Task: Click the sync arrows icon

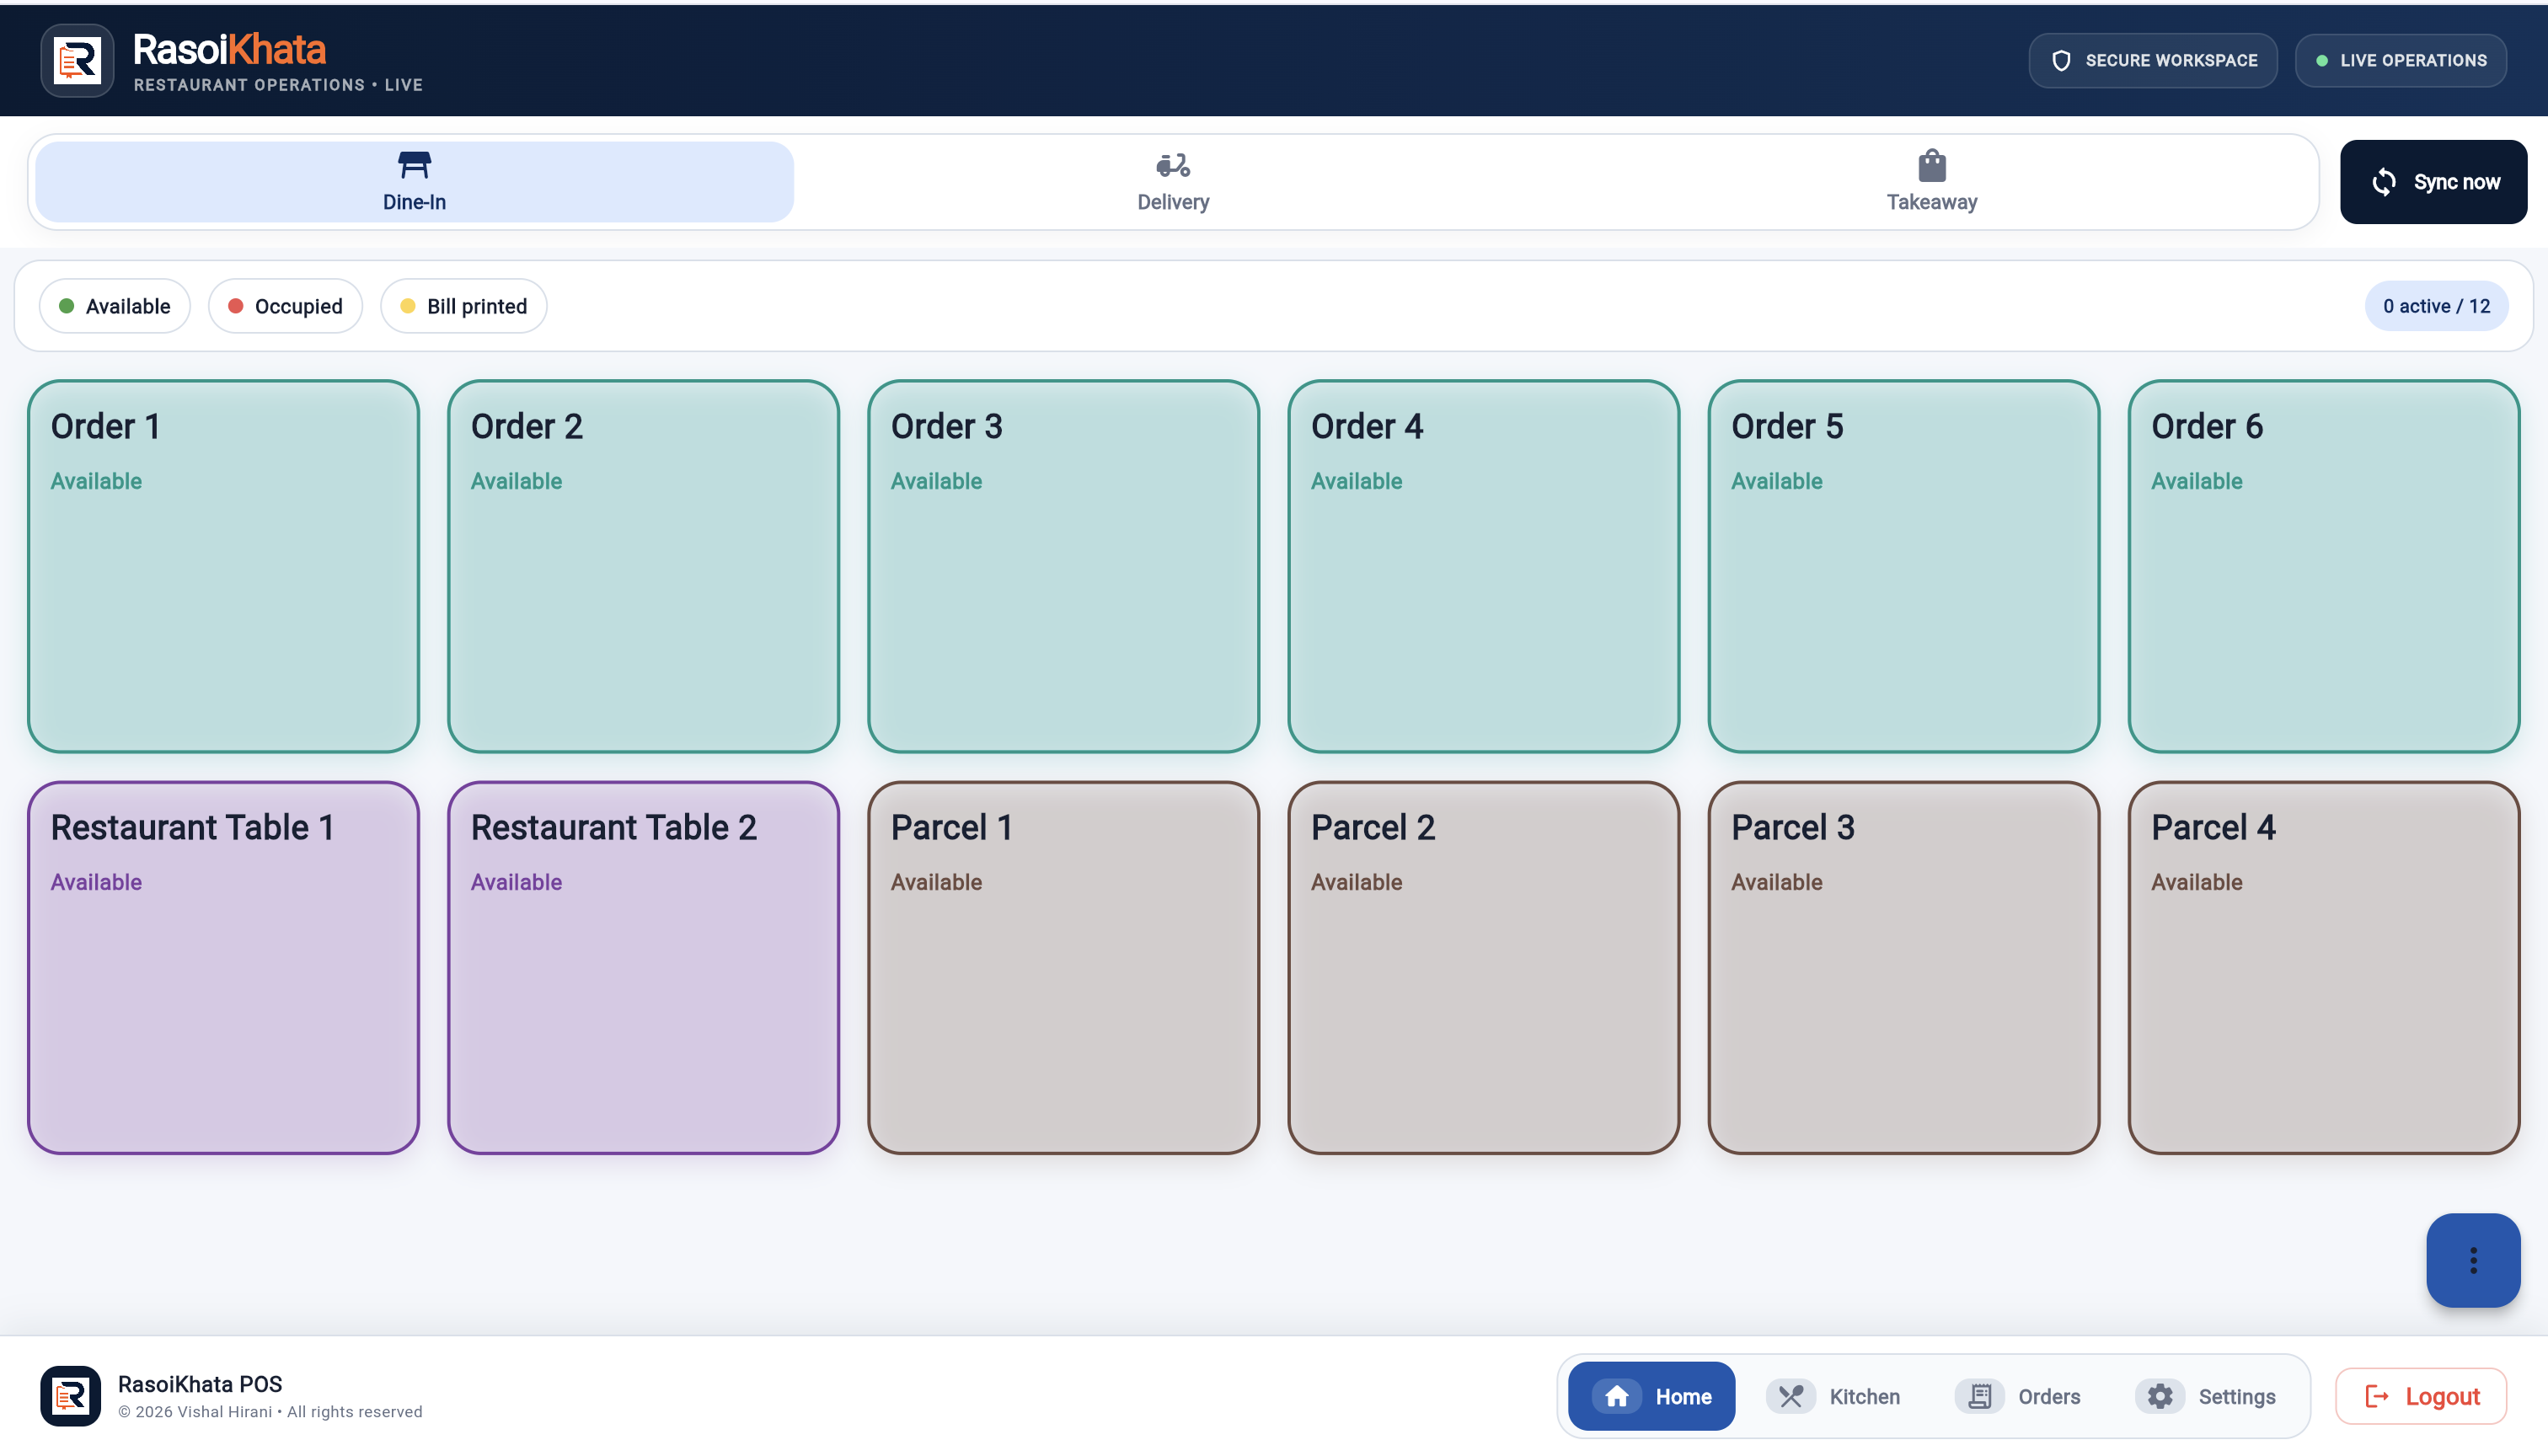Action: pos(2384,182)
